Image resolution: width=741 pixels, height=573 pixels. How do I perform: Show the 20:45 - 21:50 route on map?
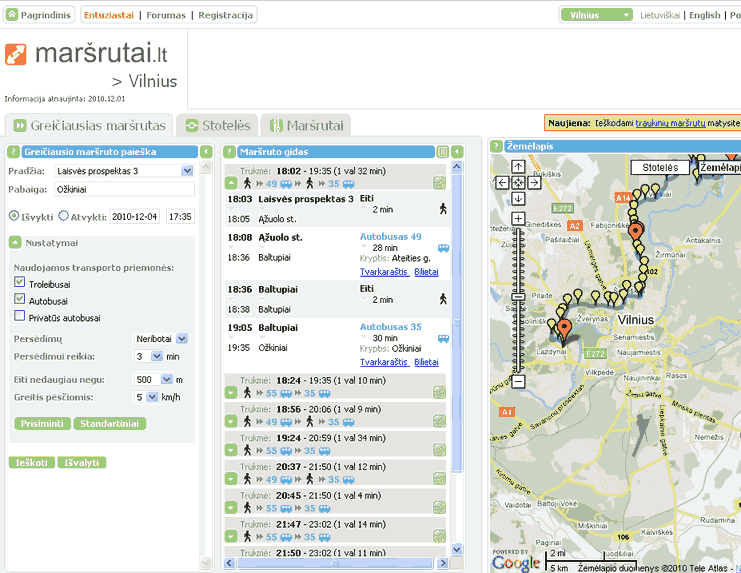tap(439, 508)
